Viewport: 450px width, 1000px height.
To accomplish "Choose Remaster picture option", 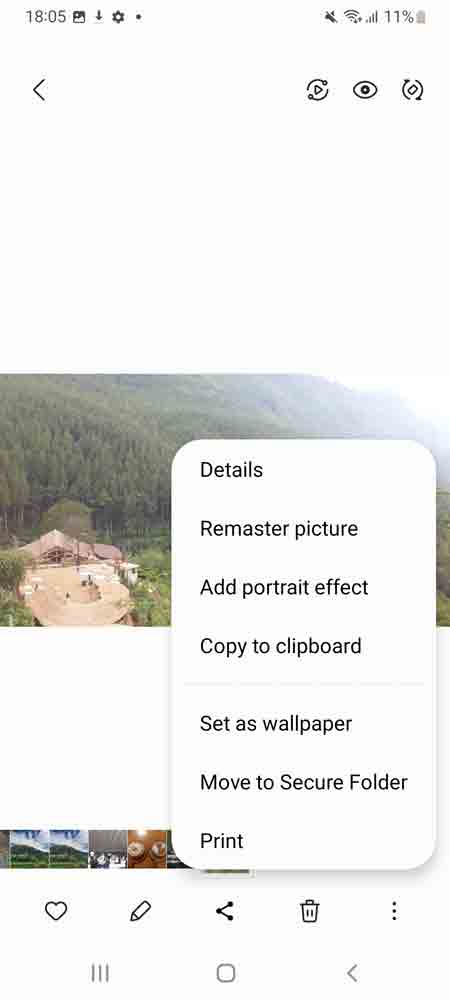I will tap(279, 529).
